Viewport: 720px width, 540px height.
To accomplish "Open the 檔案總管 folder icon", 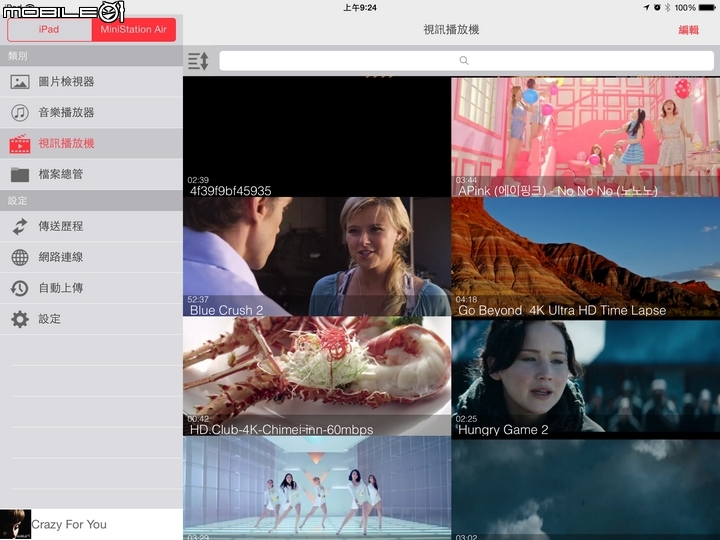I will tap(20, 174).
